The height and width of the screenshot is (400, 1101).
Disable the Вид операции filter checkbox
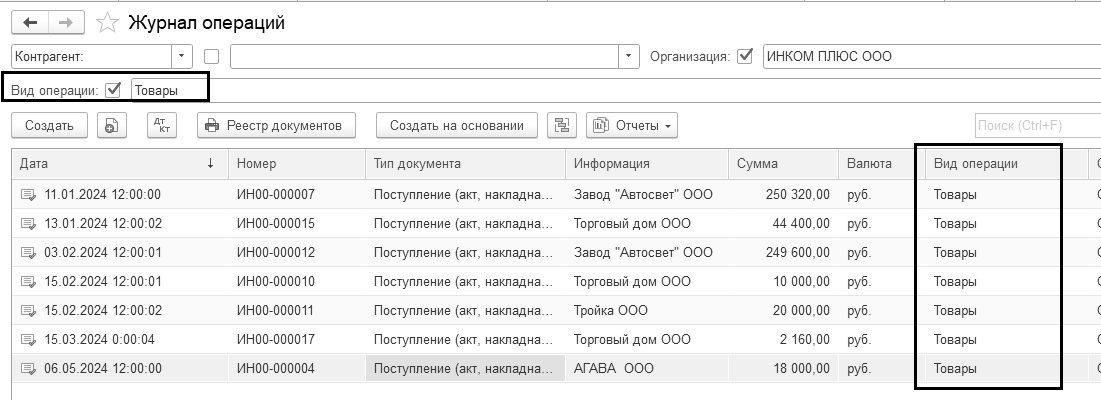pyautogui.click(x=113, y=90)
